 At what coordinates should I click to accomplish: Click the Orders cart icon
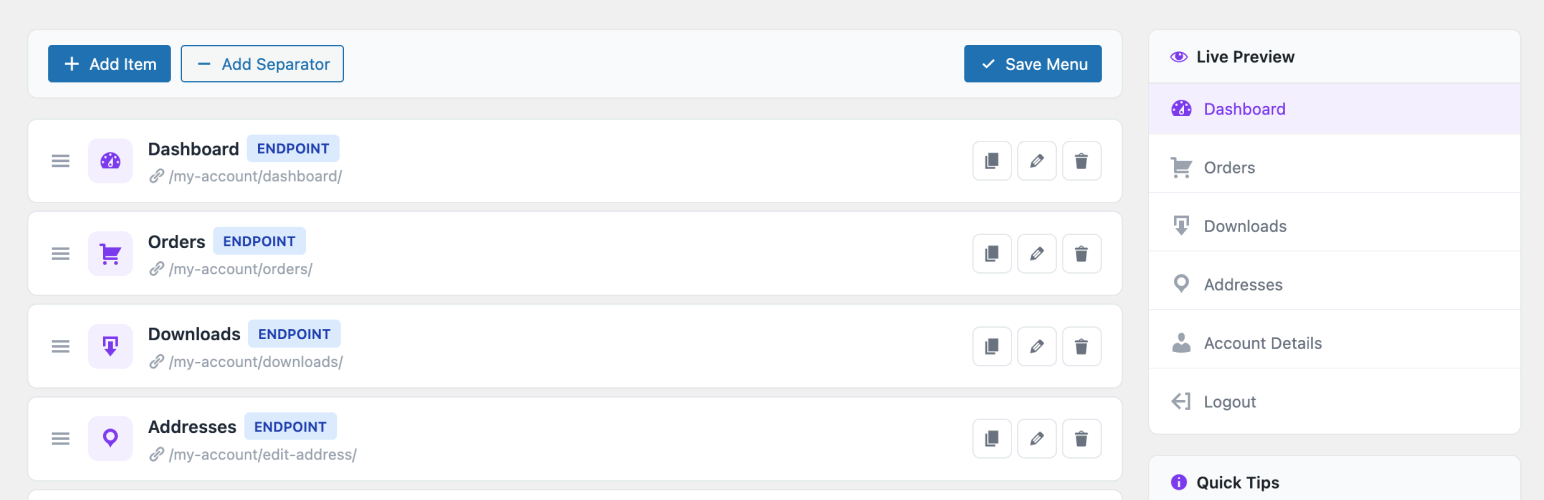pos(110,254)
